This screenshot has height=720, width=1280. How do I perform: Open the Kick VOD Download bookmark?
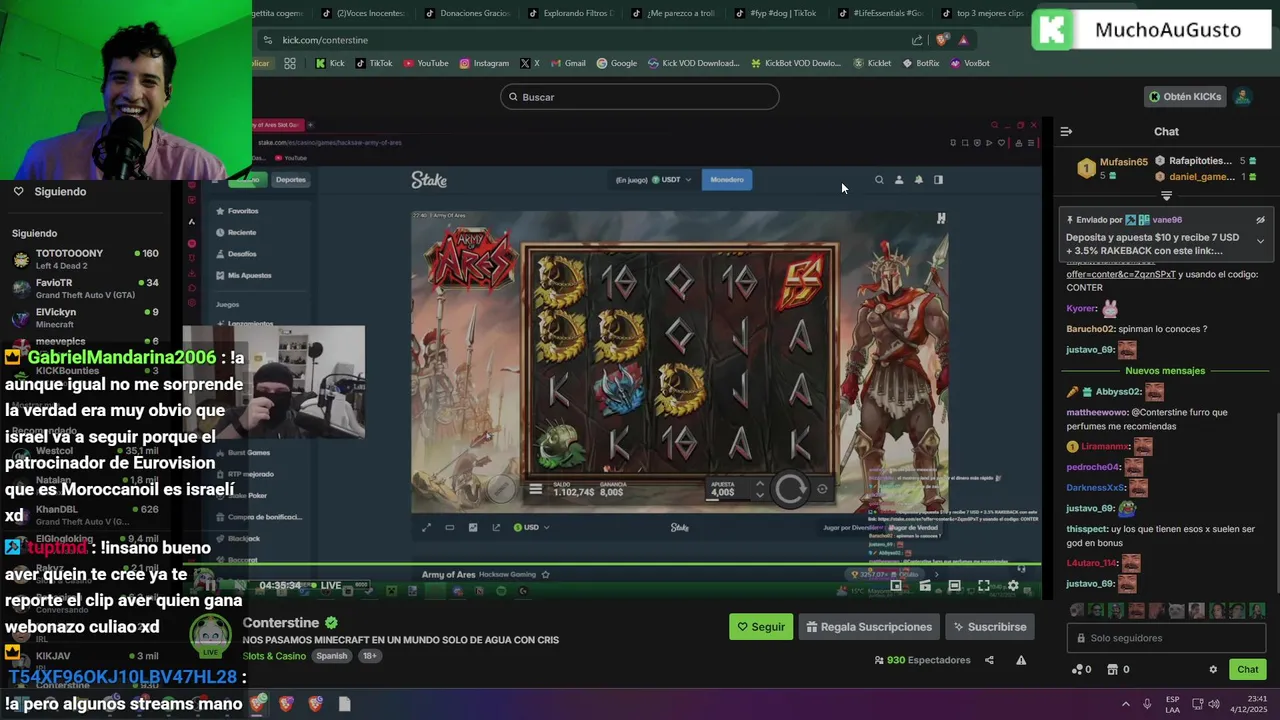pos(693,63)
